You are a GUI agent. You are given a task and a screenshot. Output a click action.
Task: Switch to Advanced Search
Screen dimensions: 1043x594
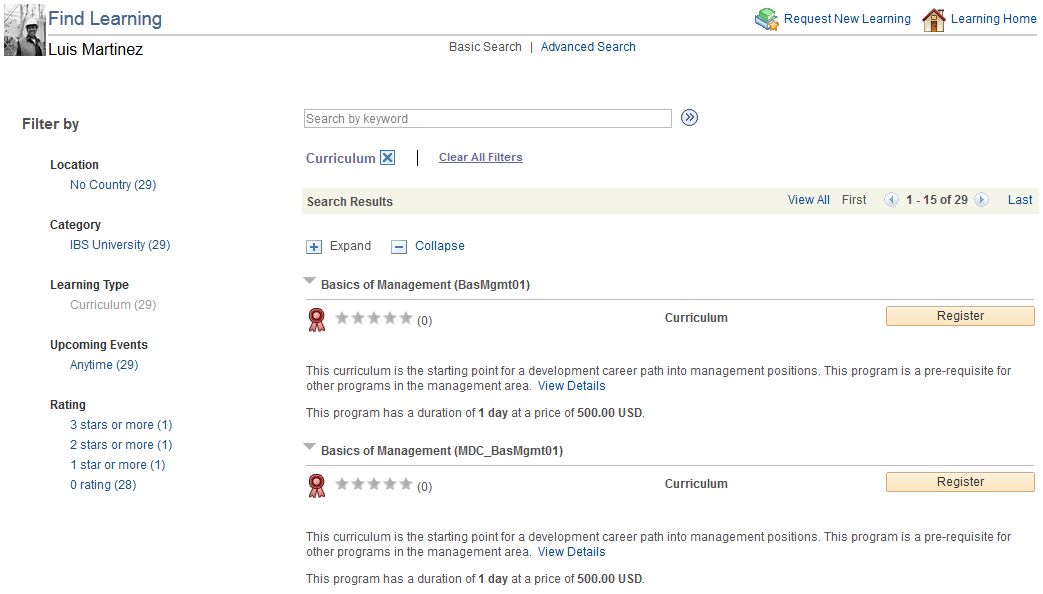pos(588,46)
